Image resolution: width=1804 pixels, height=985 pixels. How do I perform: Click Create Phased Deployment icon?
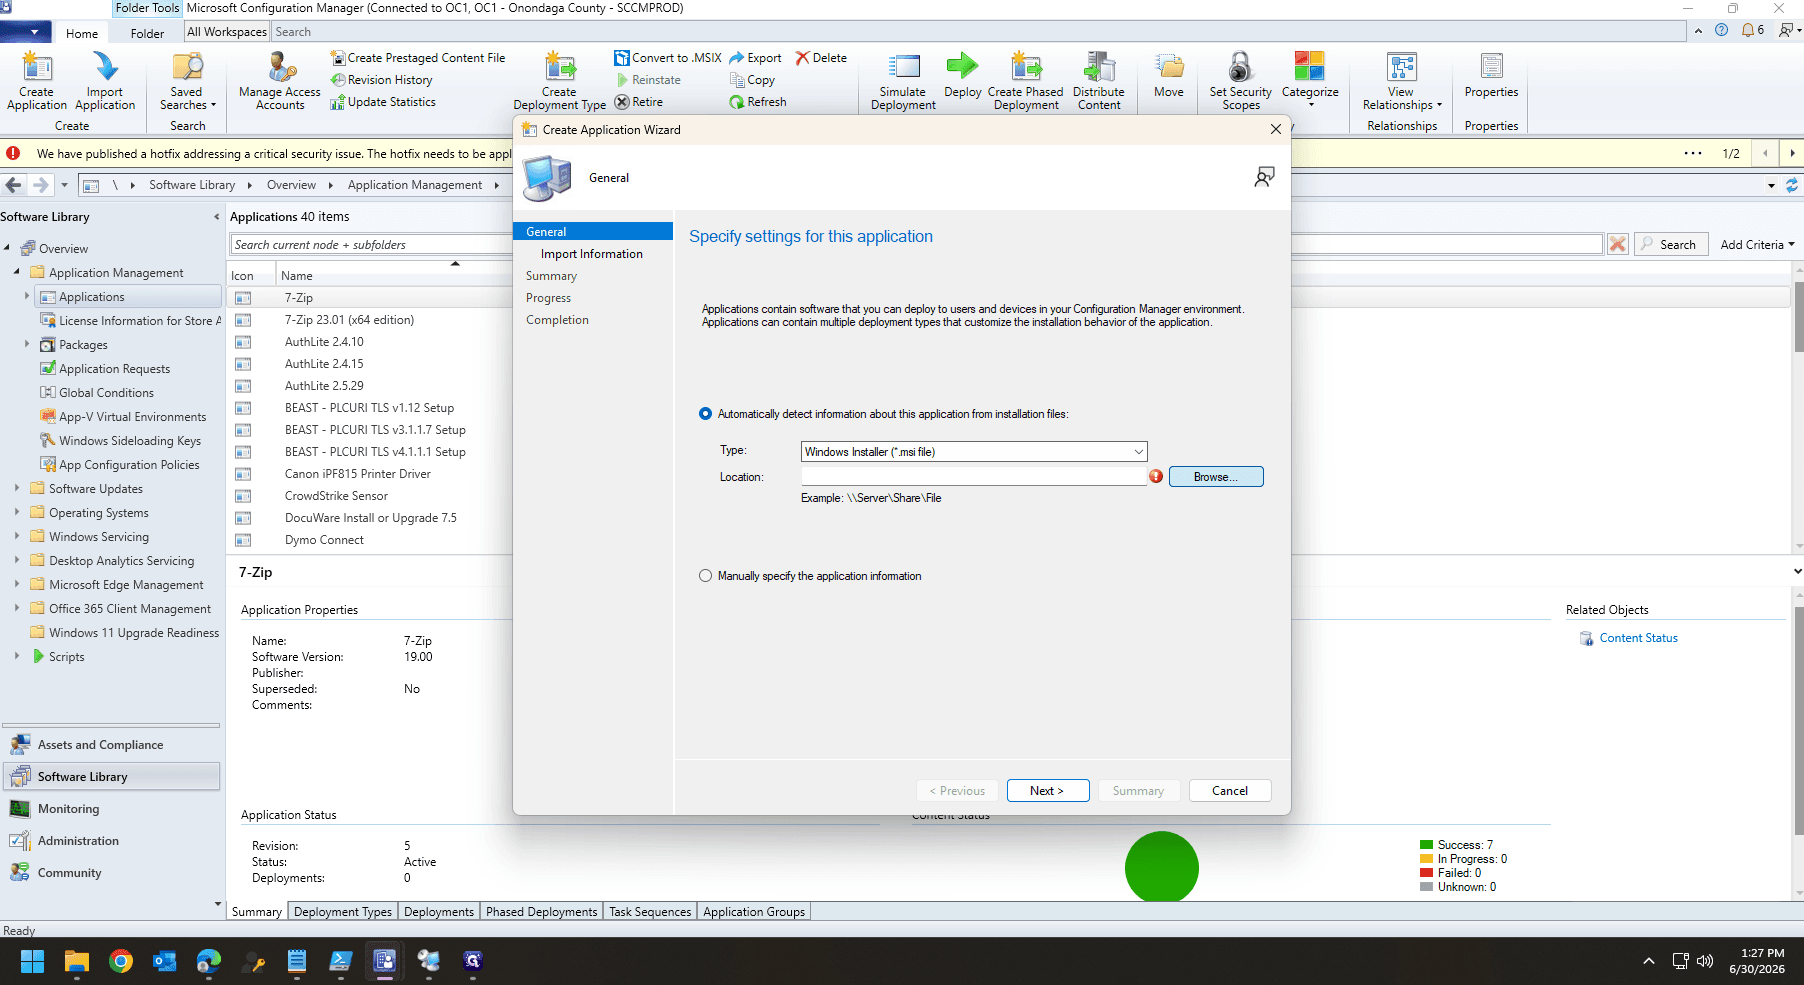coord(1026,68)
